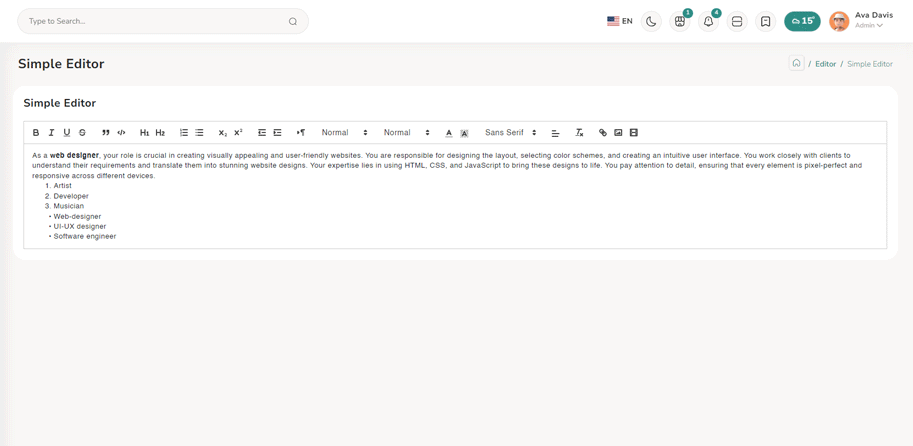The width and height of the screenshot is (913, 446).
Task: Go to Editor in the breadcrumb
Action: click(825, 64)
